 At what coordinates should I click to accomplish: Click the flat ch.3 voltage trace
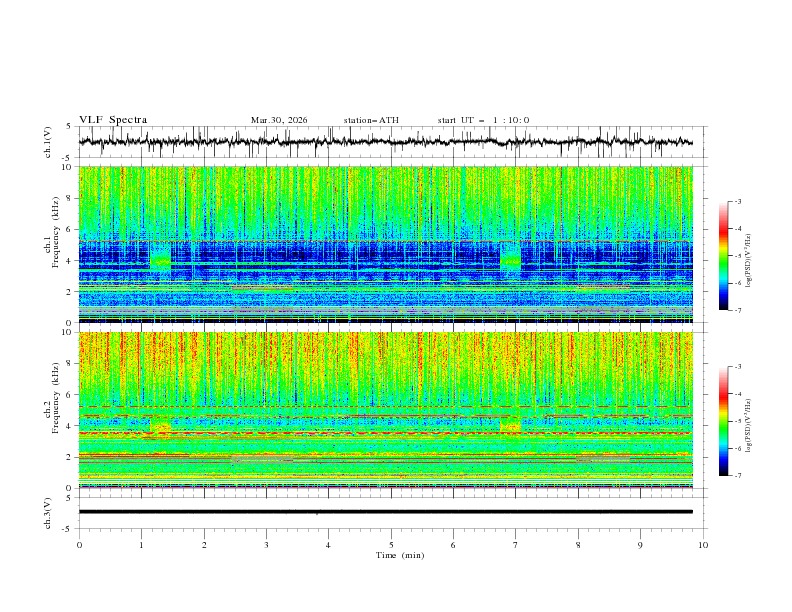pyautogui.click(x=385, y=512)
